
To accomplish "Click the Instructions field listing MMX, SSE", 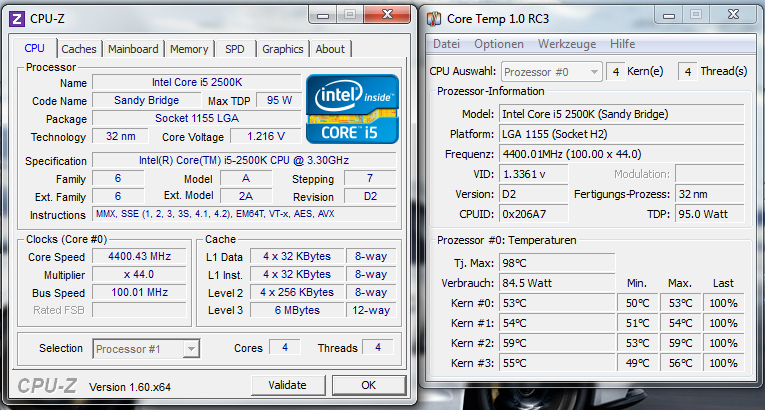I will pyautogui.click(x=244, y=214).
